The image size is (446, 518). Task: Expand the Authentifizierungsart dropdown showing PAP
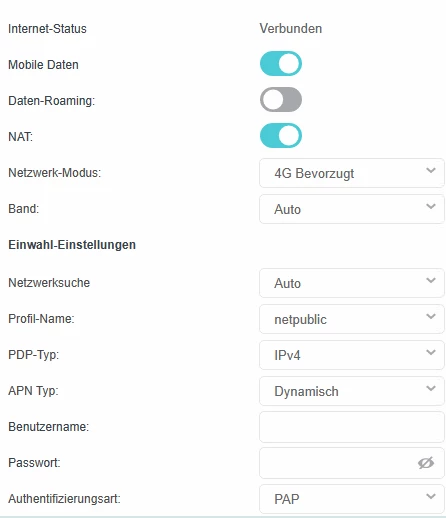pos(352,499)
